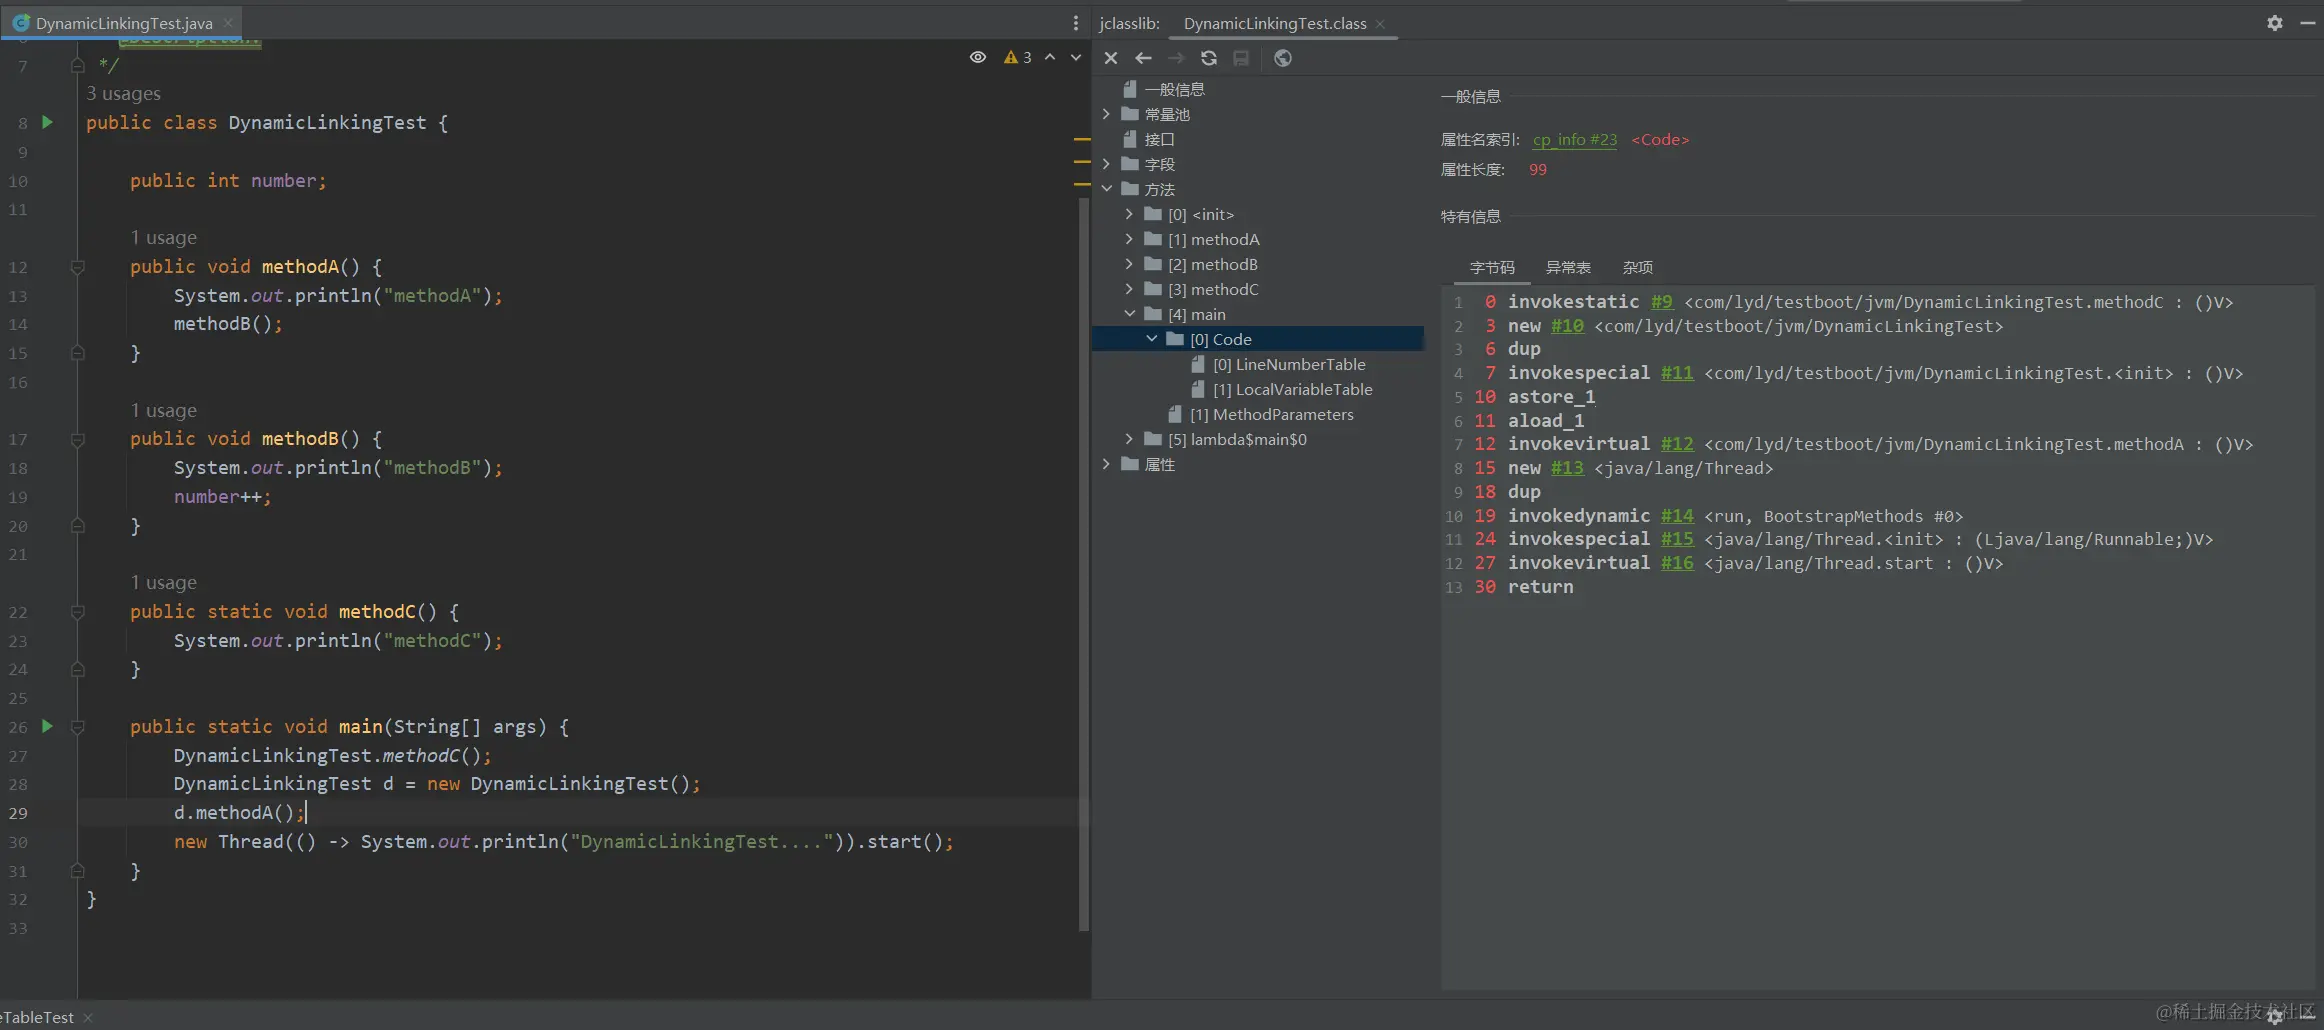Click the invokedynamic instruction text
The width and height of the screenshot is (2324, 1030).
(1579, 516)
